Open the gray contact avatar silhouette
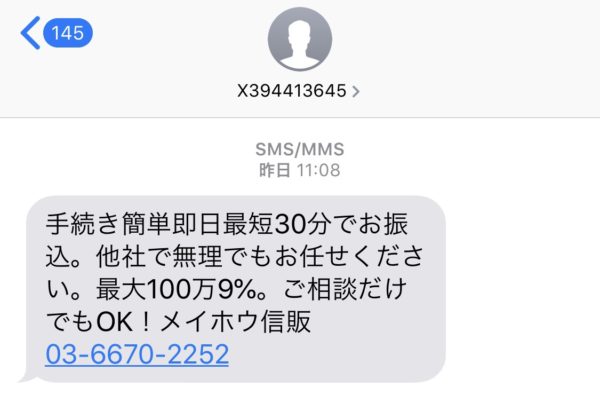 [300, 39]
